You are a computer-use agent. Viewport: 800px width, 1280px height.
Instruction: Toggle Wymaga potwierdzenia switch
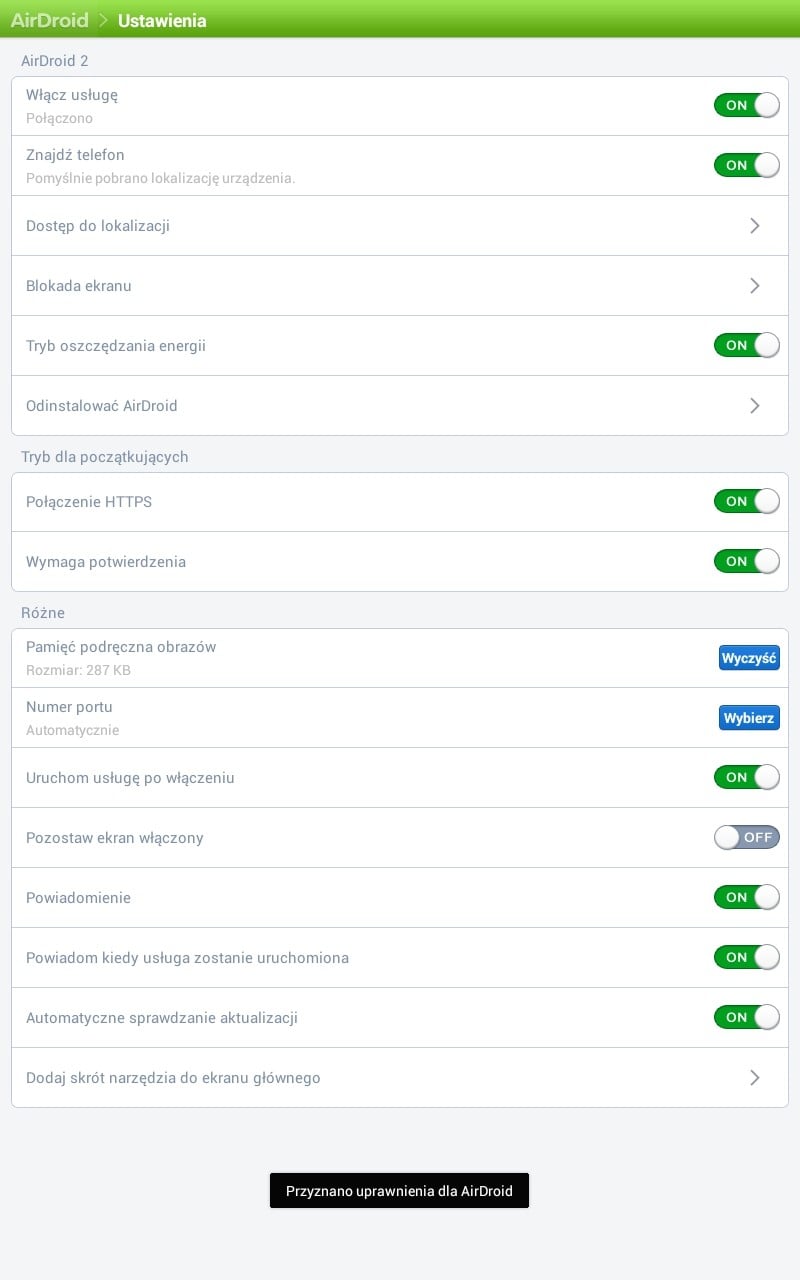(746, 561)
